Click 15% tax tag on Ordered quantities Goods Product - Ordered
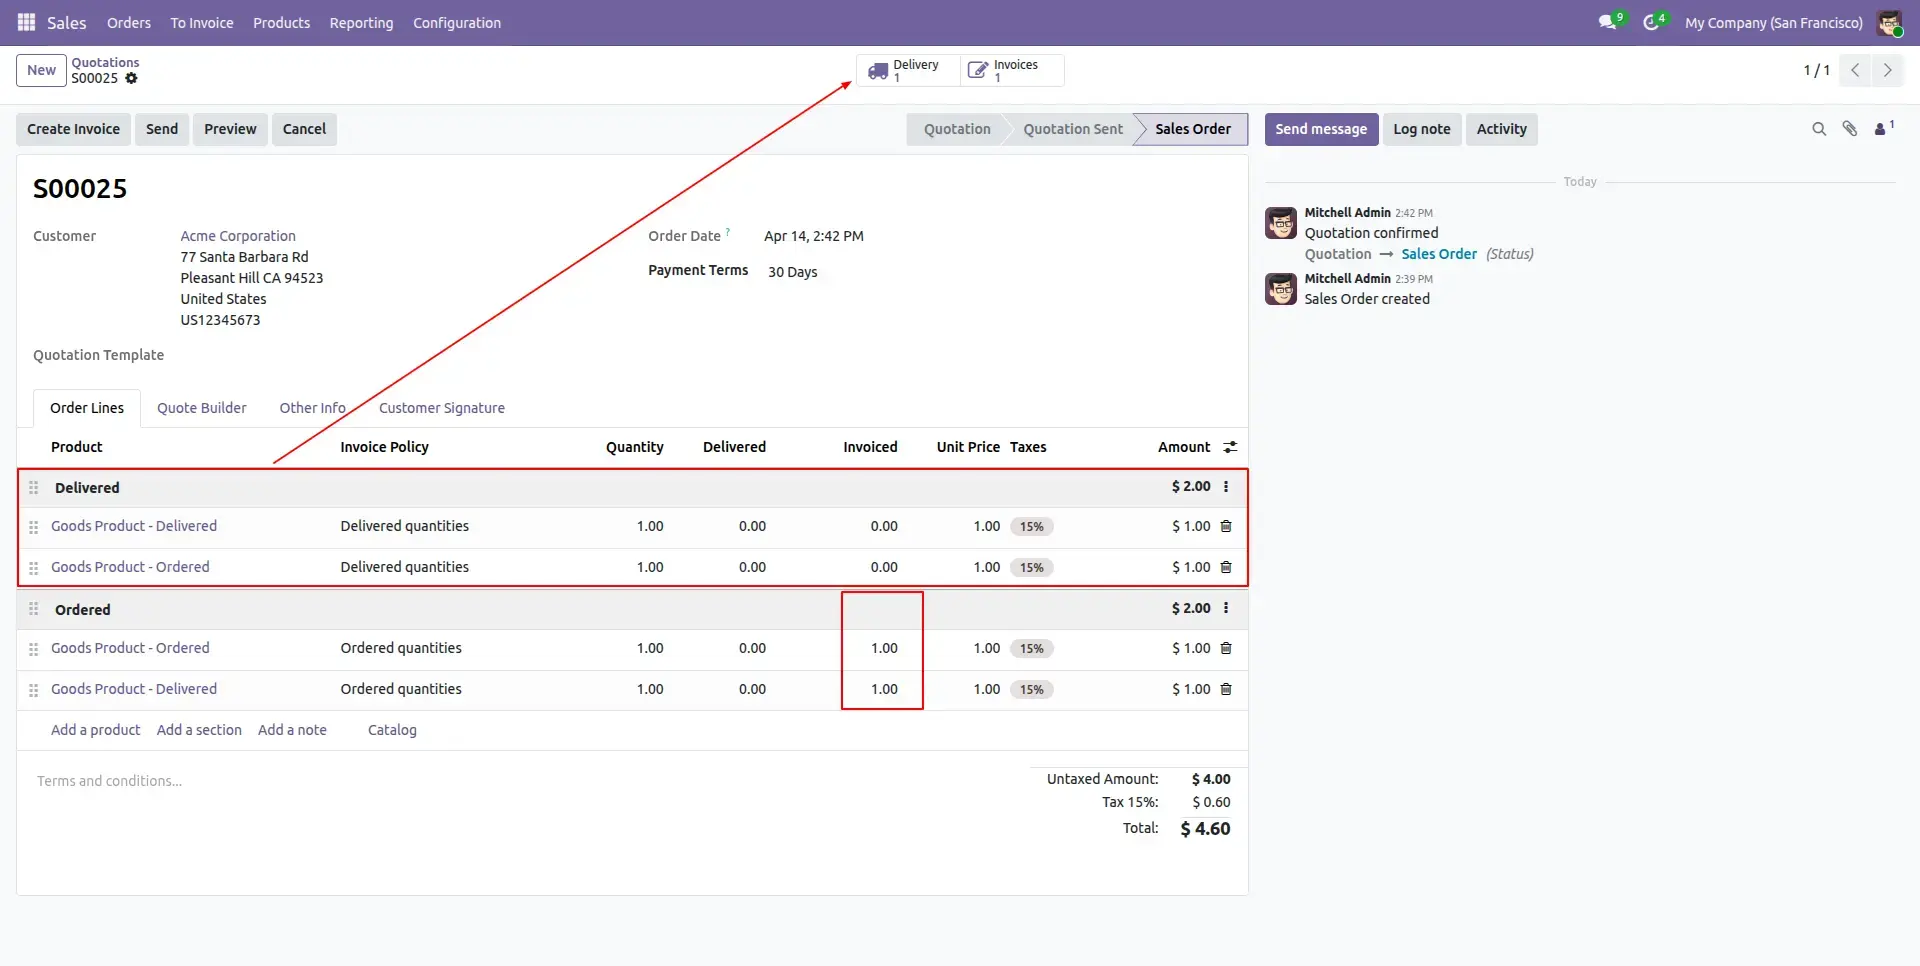The image size is (1920, 966). [x=1031, y=649]
